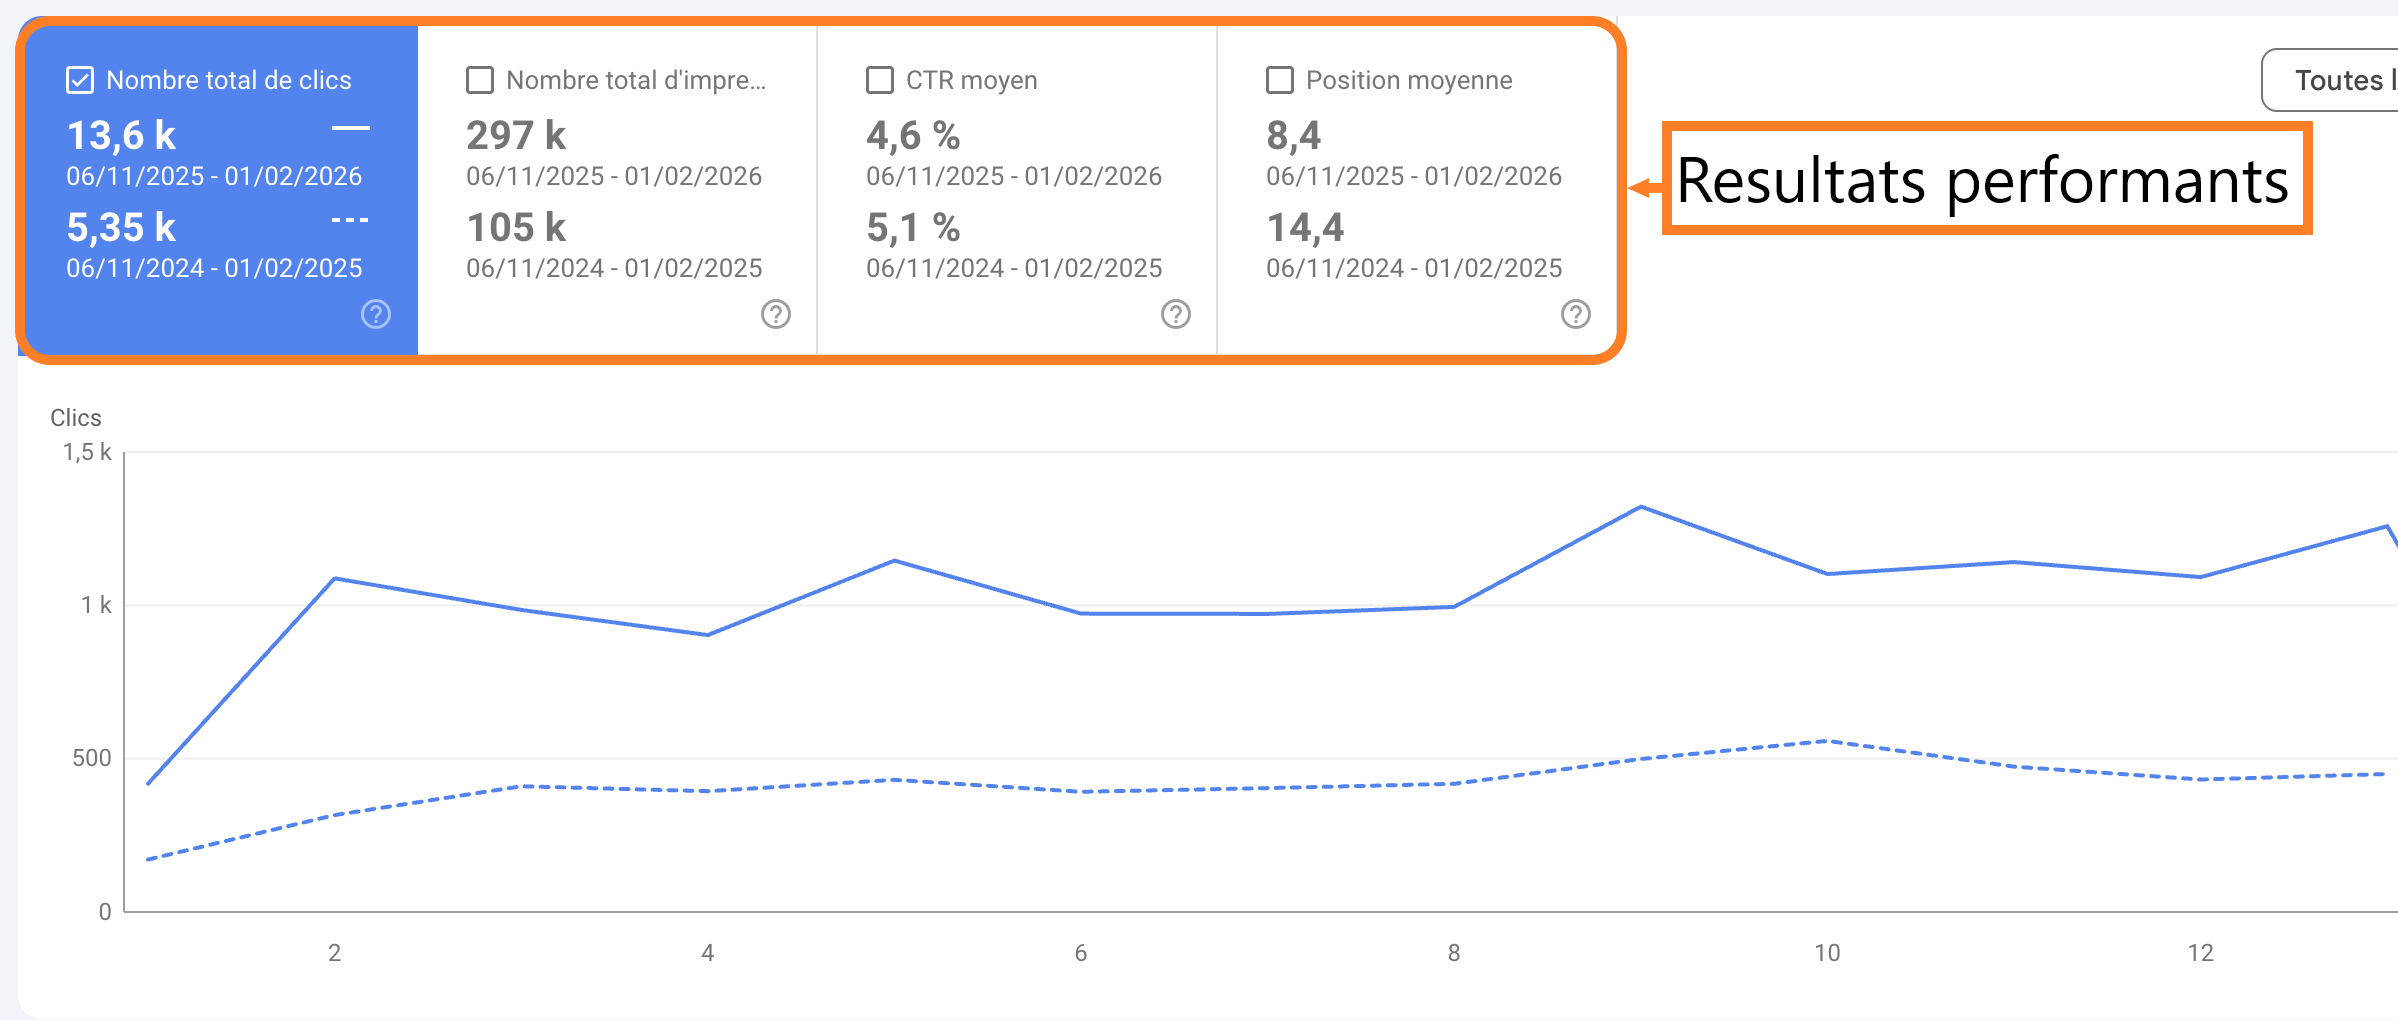Uncheck the Nombre total de clics checkbox
The image size is (2398, 1020).
(80, 80)
